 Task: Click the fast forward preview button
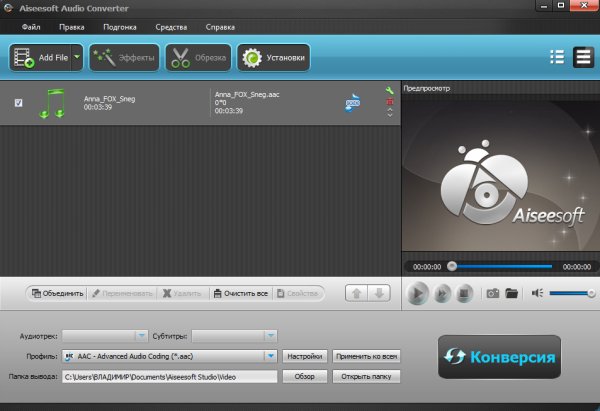(x=442, y=294)
